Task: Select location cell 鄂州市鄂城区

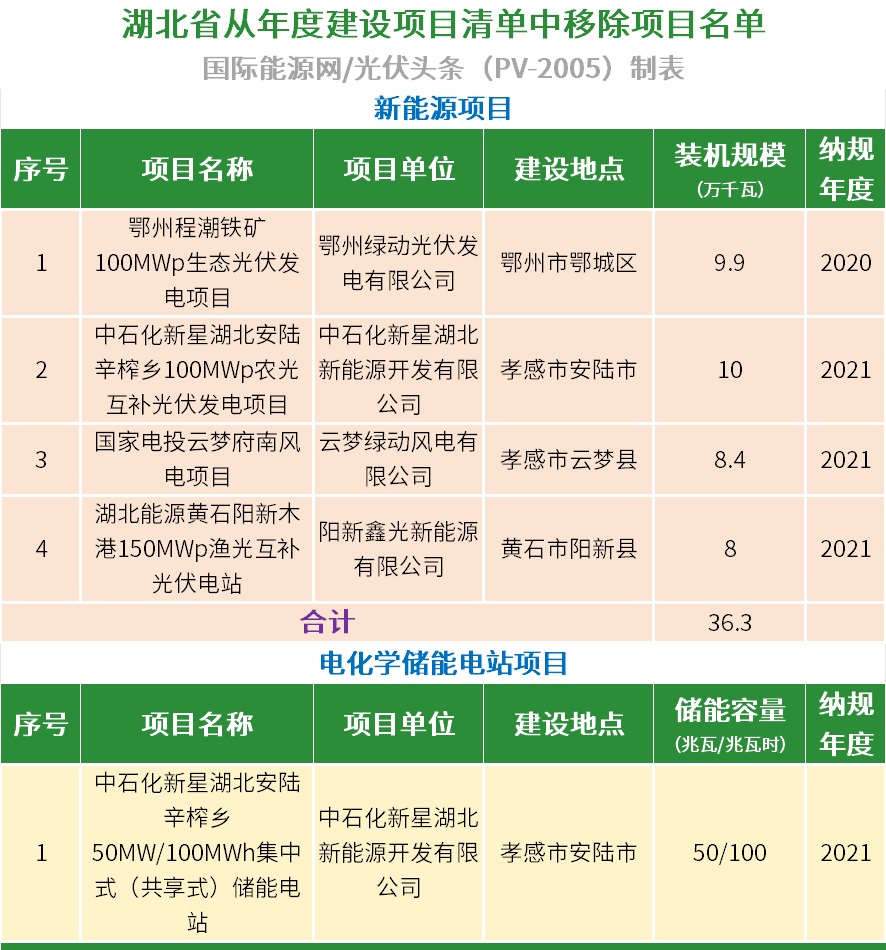Action: [x=568, y=263]
